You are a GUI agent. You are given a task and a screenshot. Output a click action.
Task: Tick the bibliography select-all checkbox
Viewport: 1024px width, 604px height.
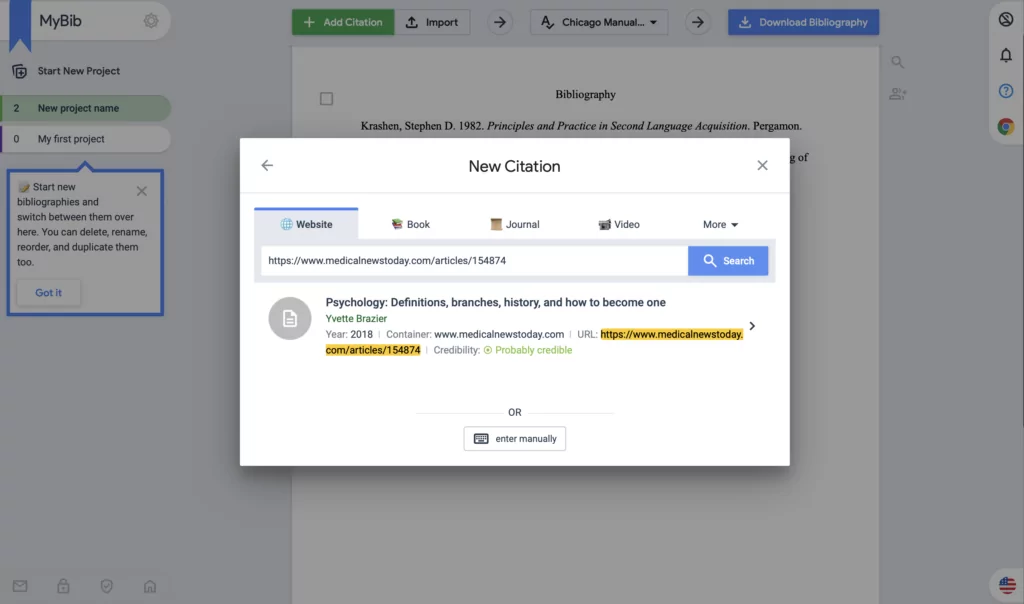coord(327,99)
